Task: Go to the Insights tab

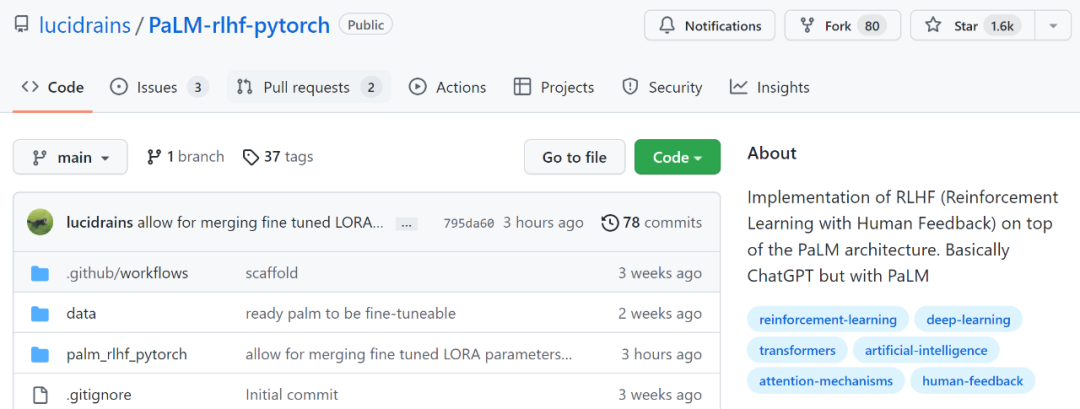Action: pos(769,87)
